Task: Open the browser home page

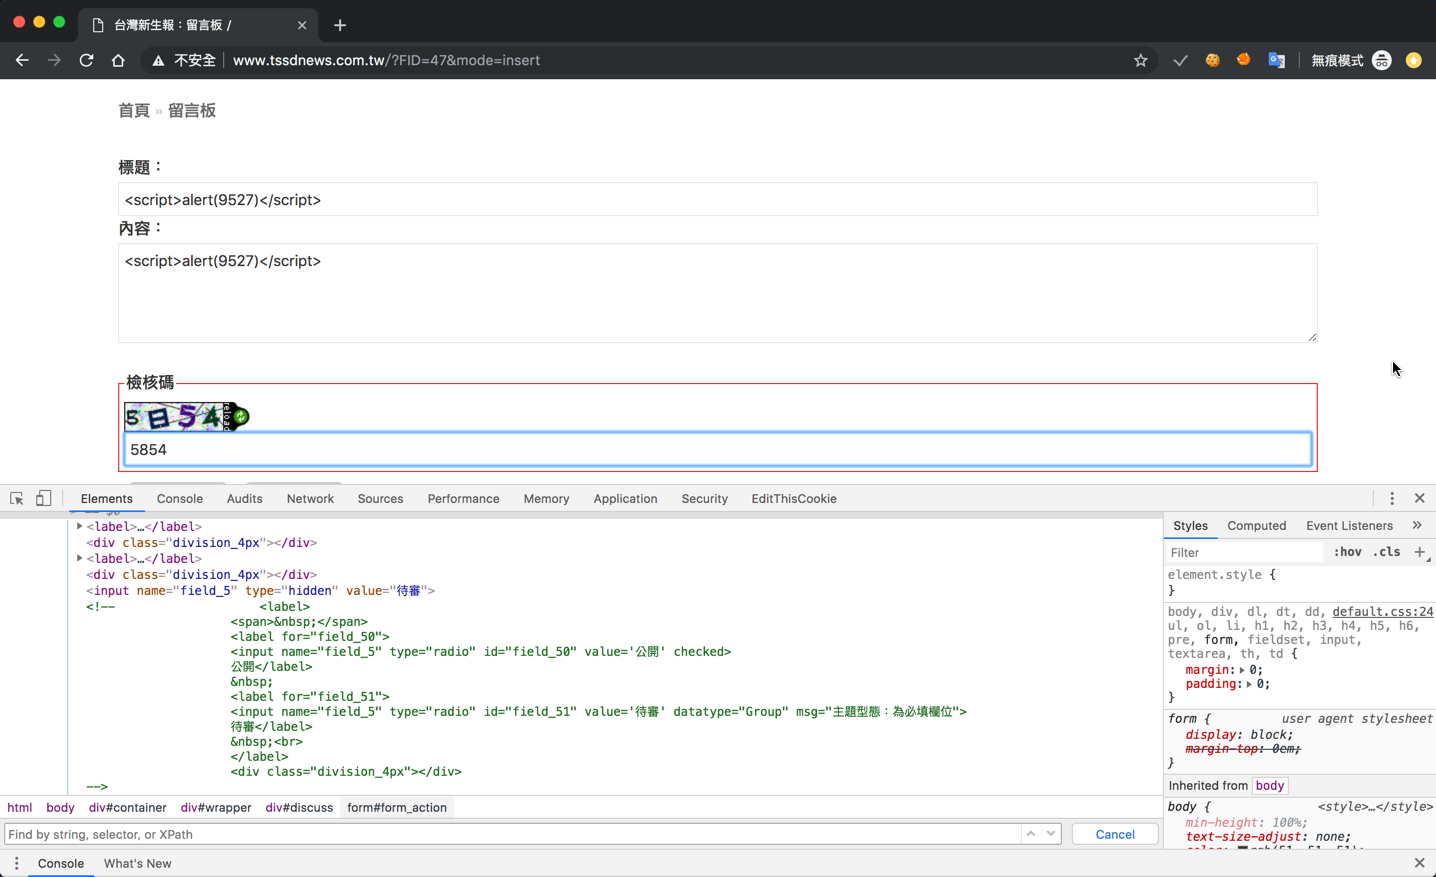Action: click(x=118, y=60)
